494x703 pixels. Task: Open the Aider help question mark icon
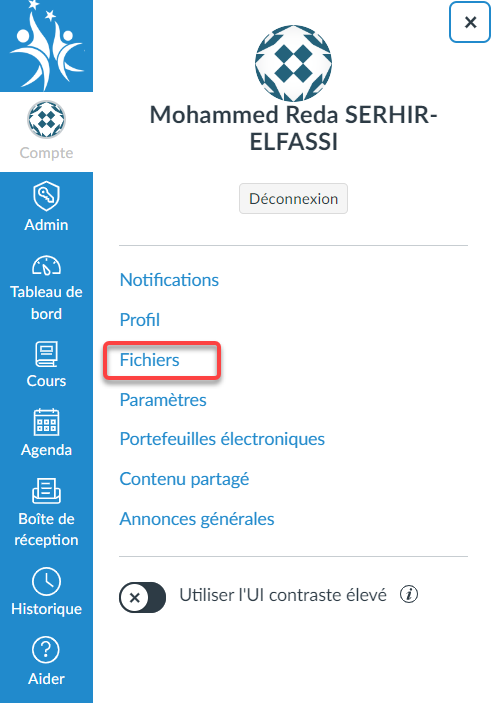46,650
